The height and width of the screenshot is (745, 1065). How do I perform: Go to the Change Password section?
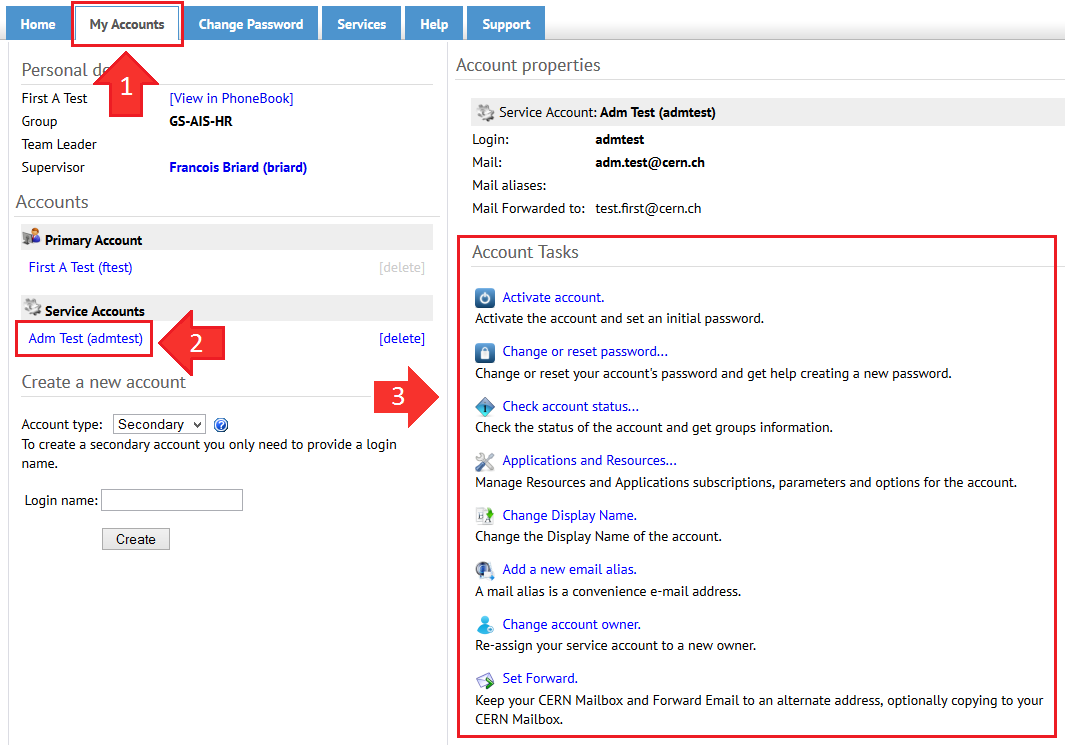pyautogui.click(x=250, y=22)
